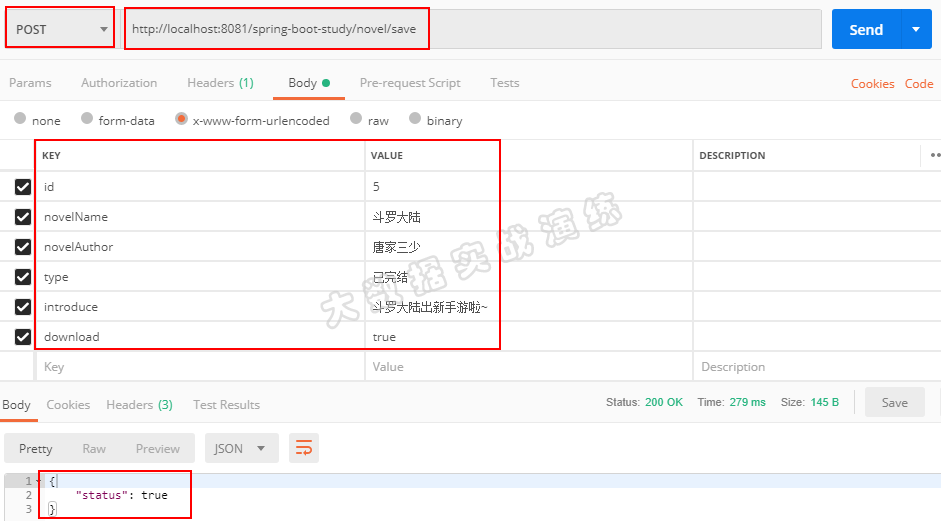The width and height of the screenshot is (941, 521).
Task: Collapse the JSON object at line 1
Action: click(x=38, y=481)
